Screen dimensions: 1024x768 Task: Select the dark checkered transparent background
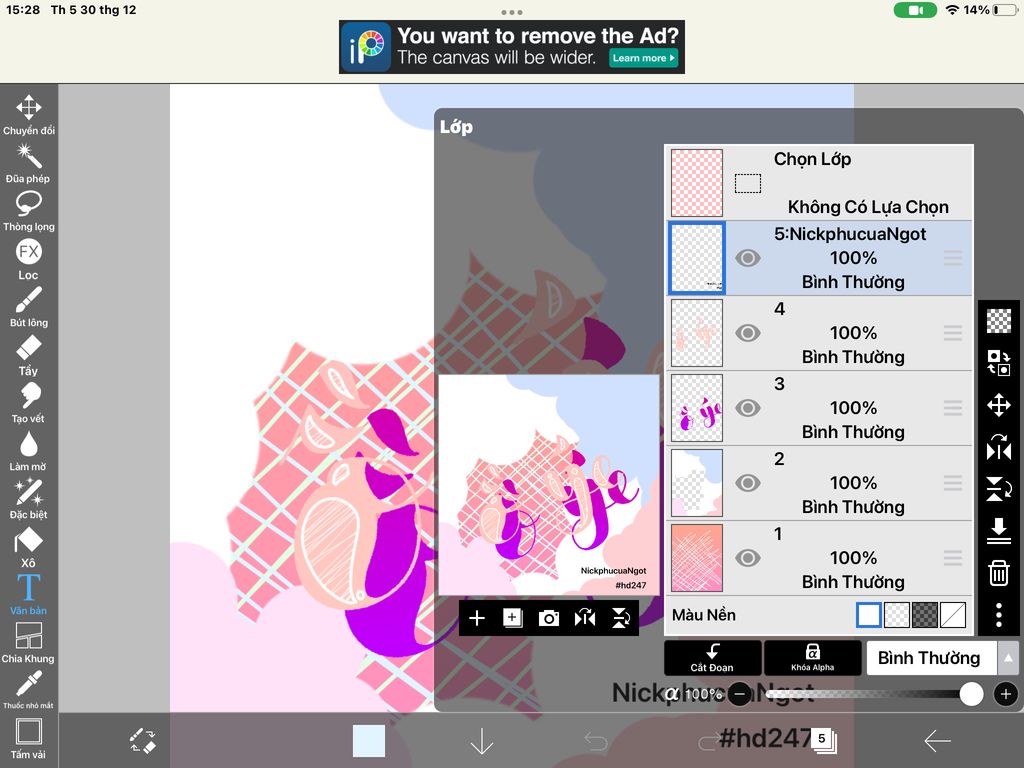(925, 615)
